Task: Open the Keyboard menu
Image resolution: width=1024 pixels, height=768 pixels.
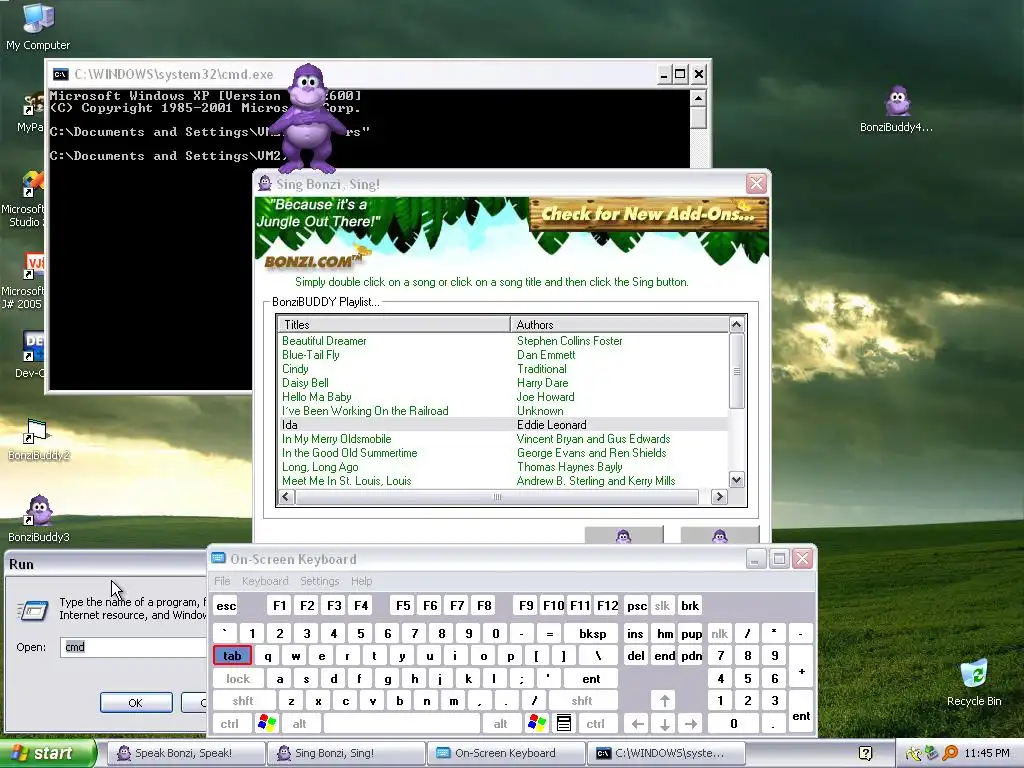Action: tap(265, 581)
